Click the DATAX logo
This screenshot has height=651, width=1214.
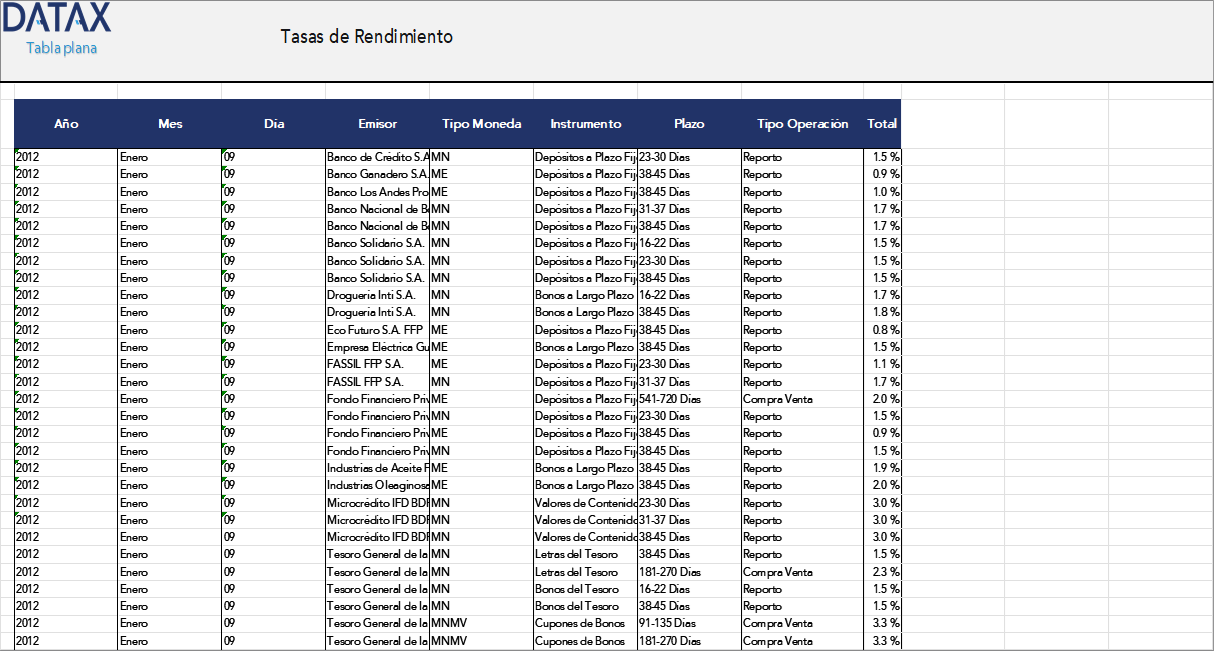click(x=55, y=18)
